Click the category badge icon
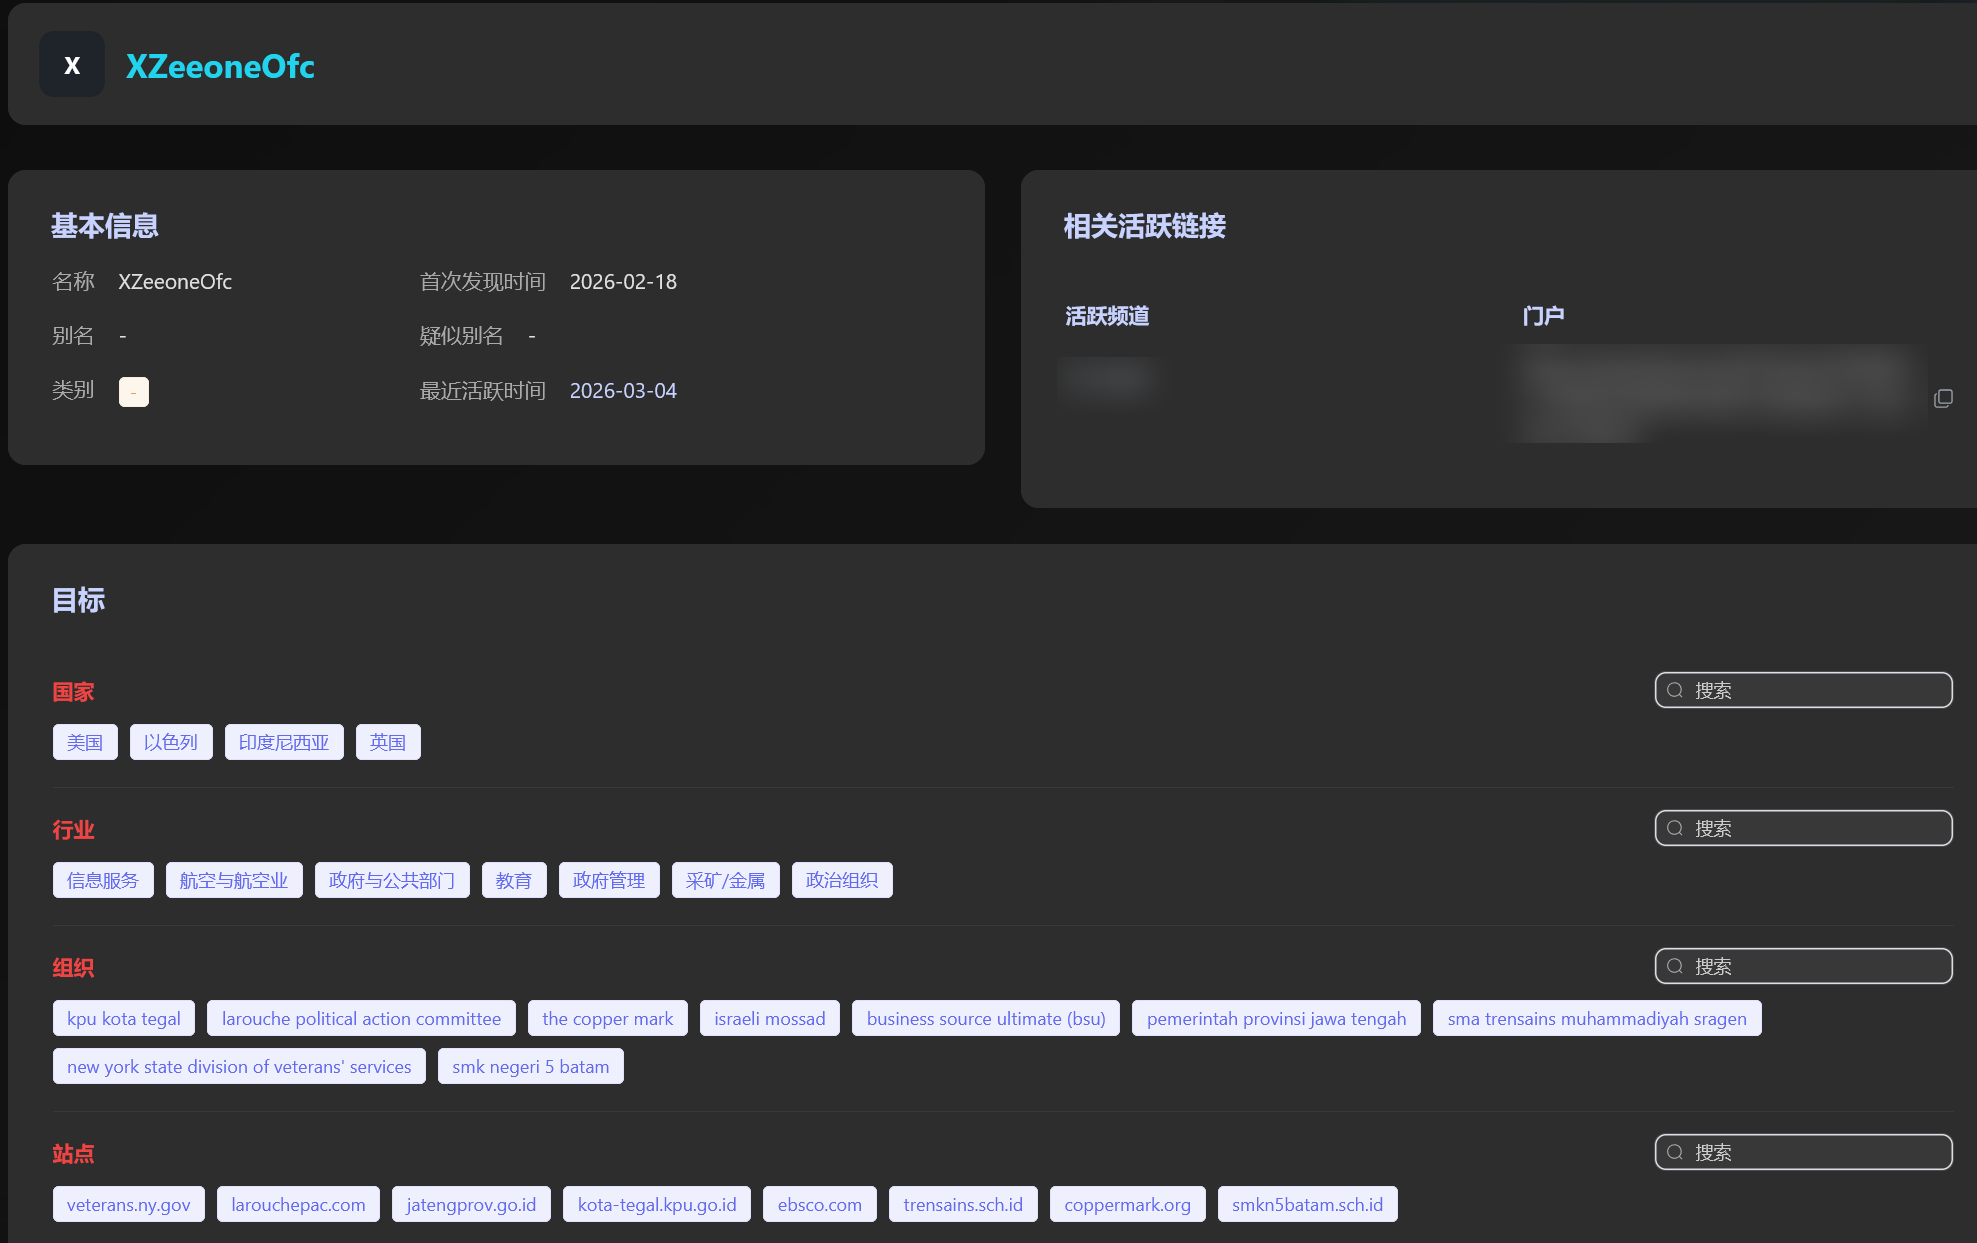 tap(133, 392)
